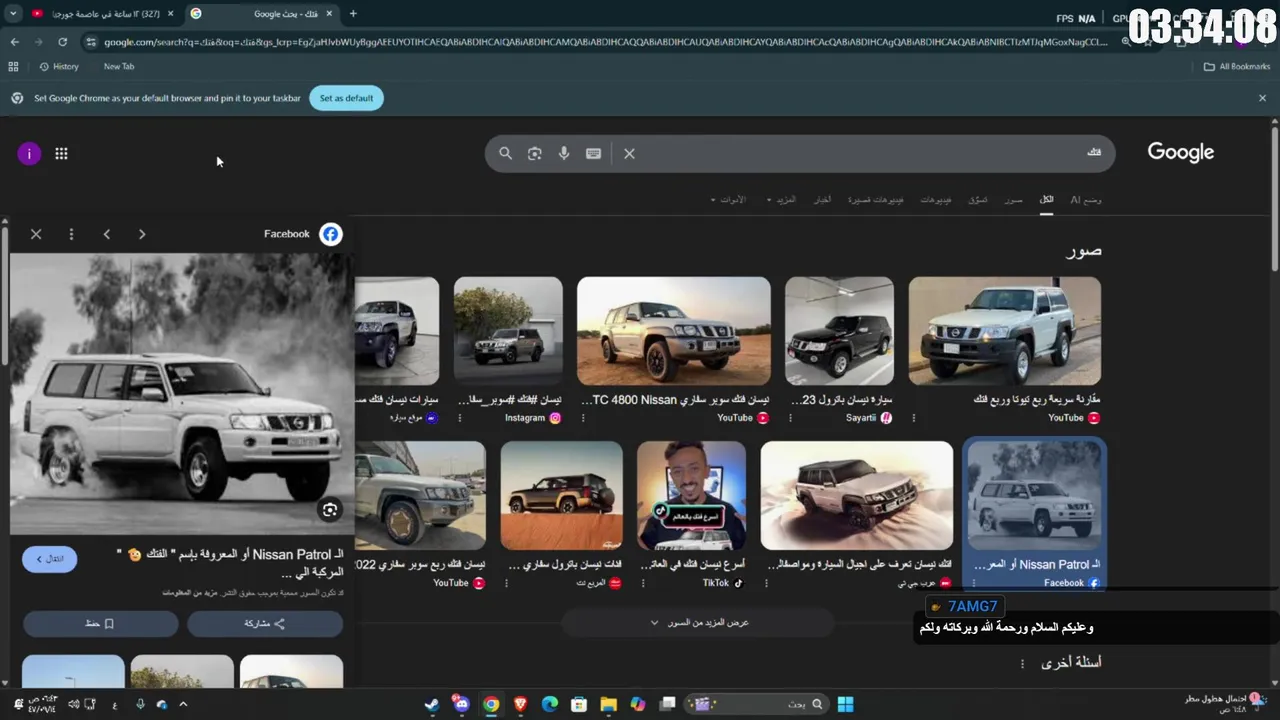Open Steam from the taskbar
The image size is (1280, 720).
[431, 704]
